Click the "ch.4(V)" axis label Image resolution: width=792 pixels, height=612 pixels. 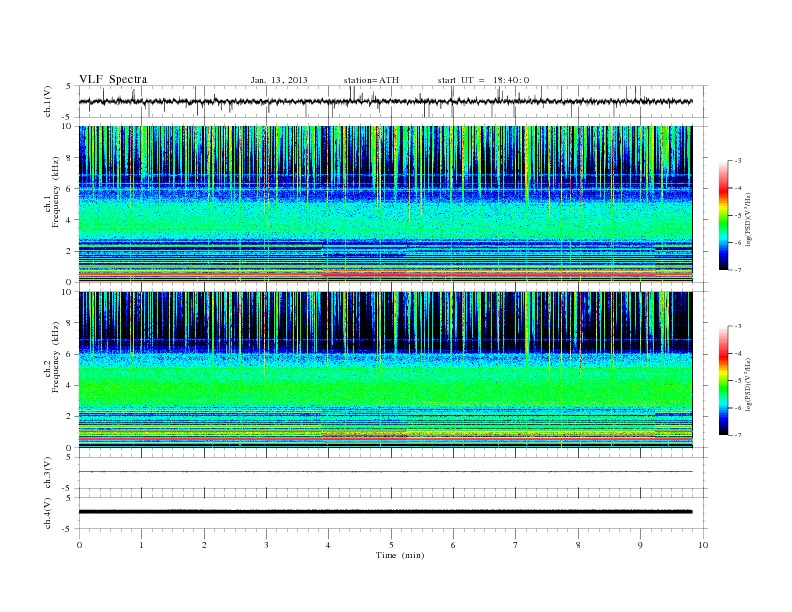point(48,513)
